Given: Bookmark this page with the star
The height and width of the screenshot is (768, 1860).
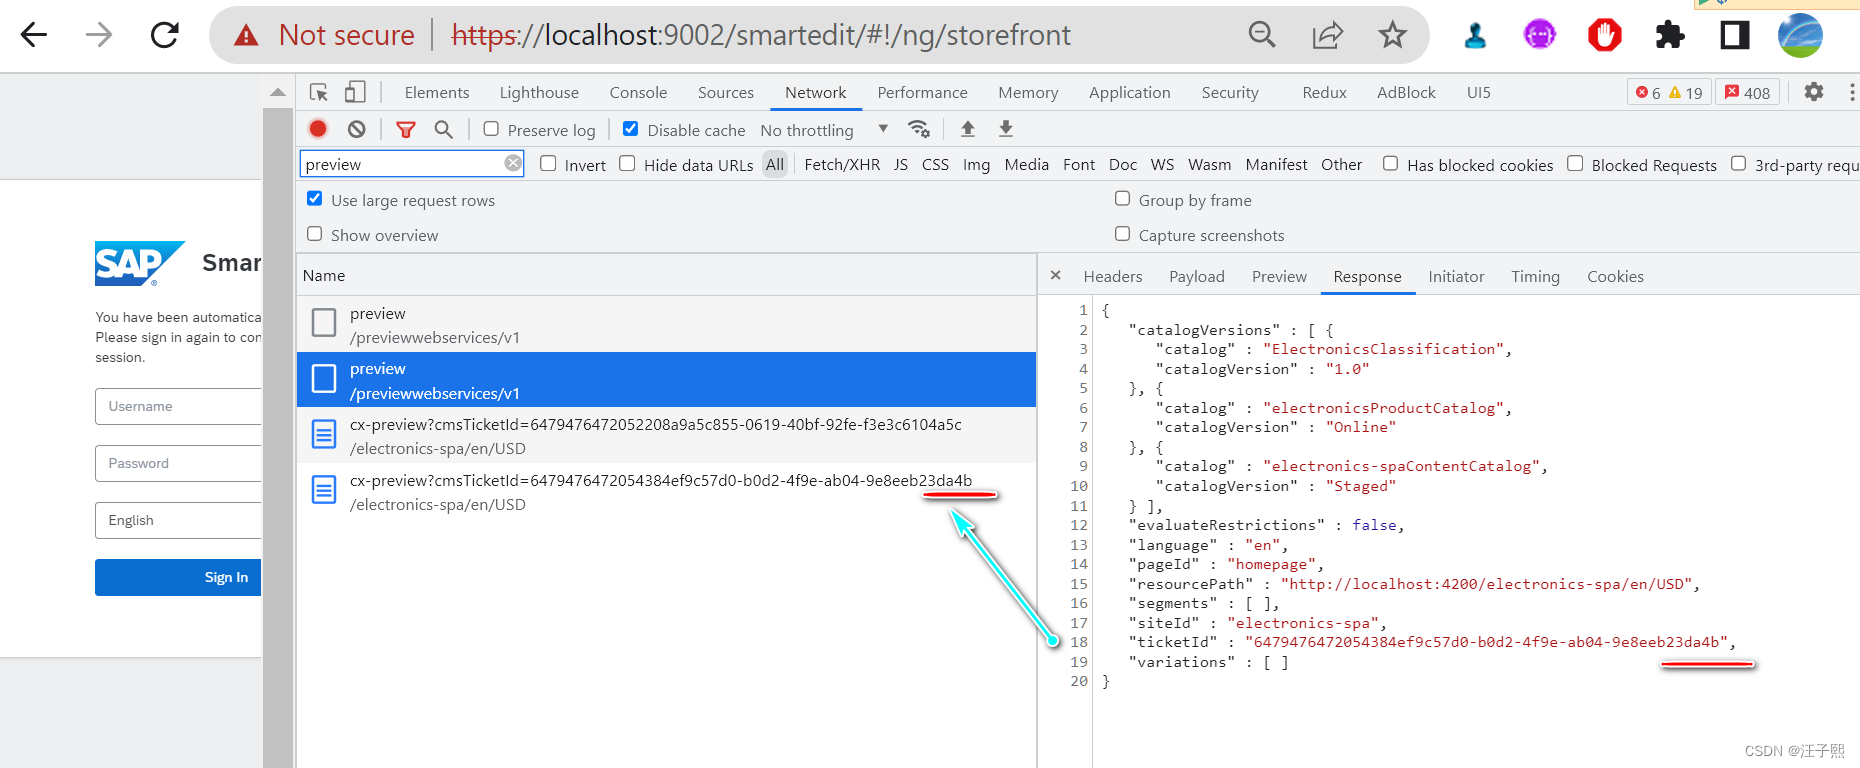Looking at the screenshot, I should (1392, 35).
